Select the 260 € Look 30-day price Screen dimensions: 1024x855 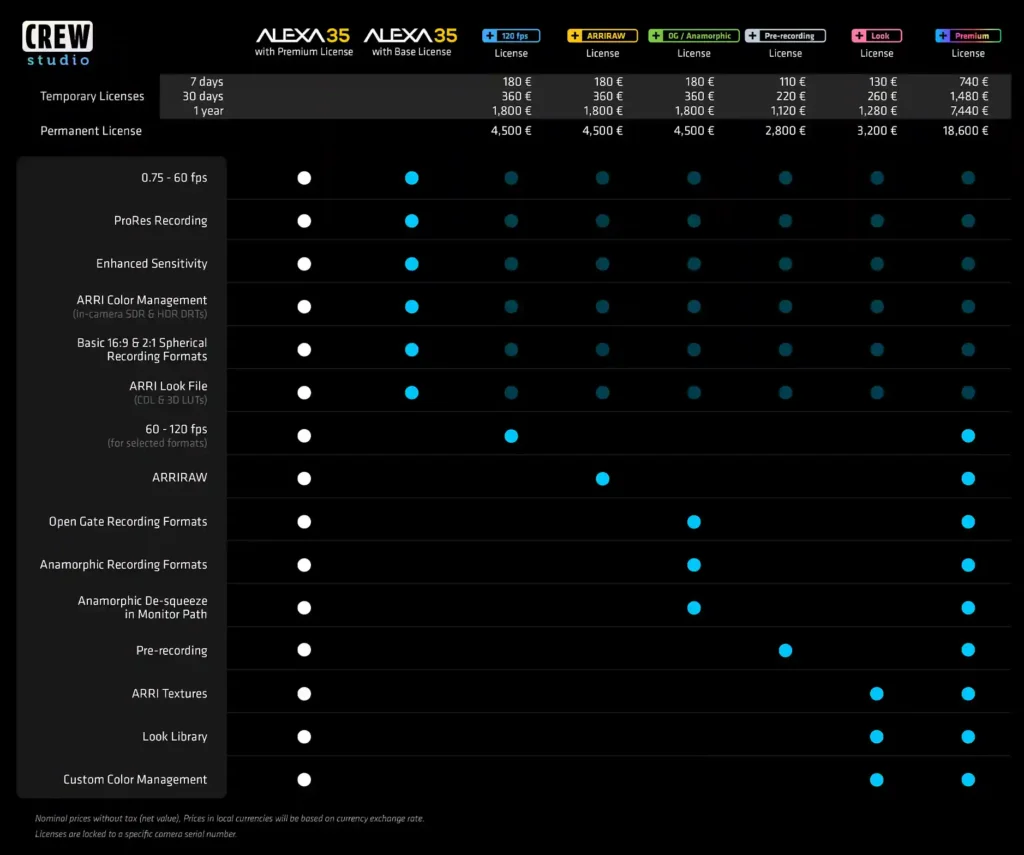click(882, 96)
